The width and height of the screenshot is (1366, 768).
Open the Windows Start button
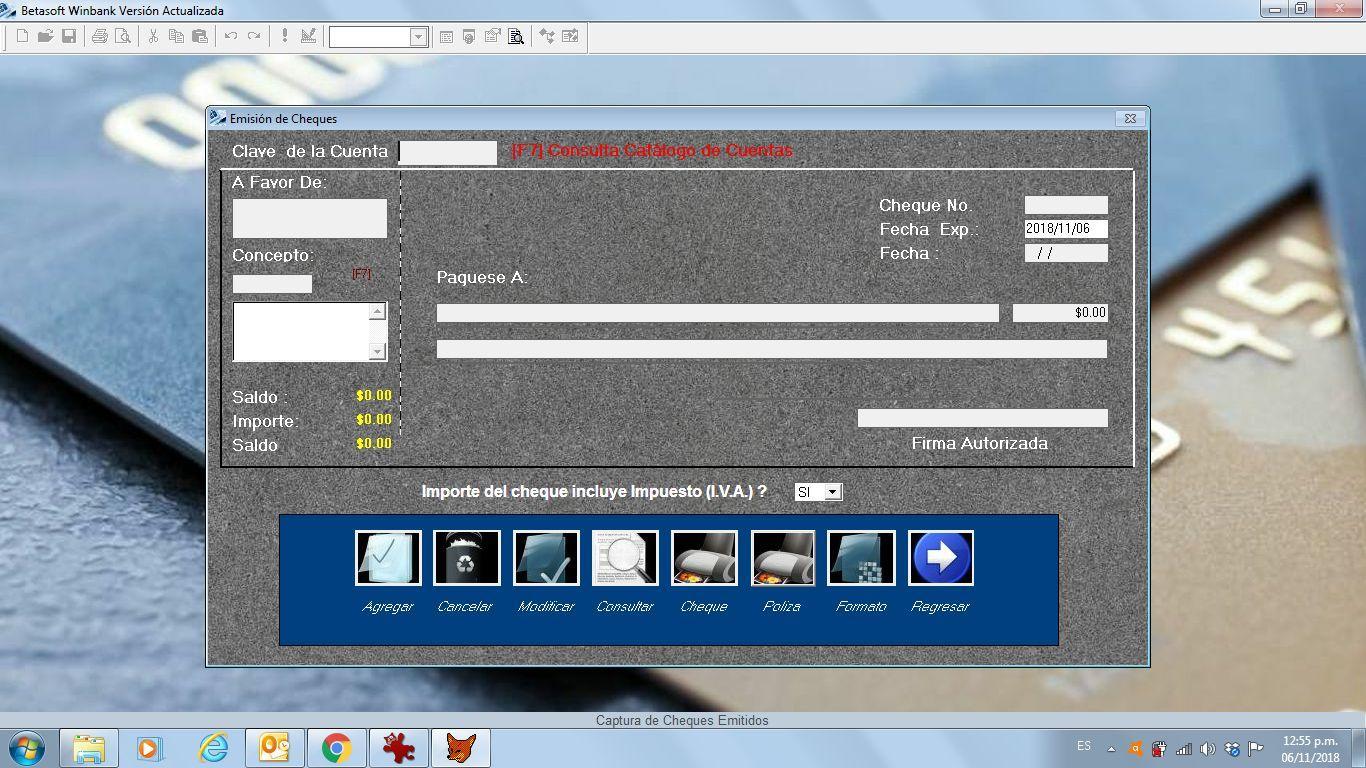[x=26, y=747]
